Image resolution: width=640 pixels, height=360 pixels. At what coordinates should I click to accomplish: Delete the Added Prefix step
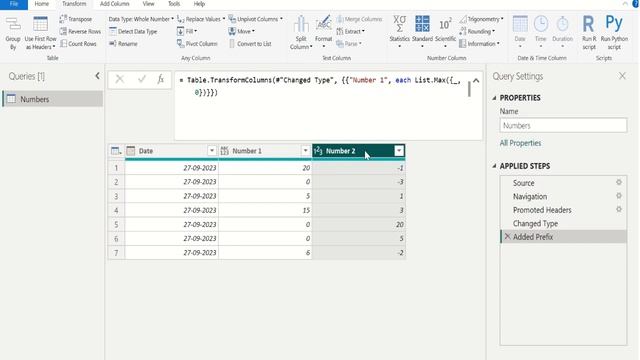click(x=507, y=236)
